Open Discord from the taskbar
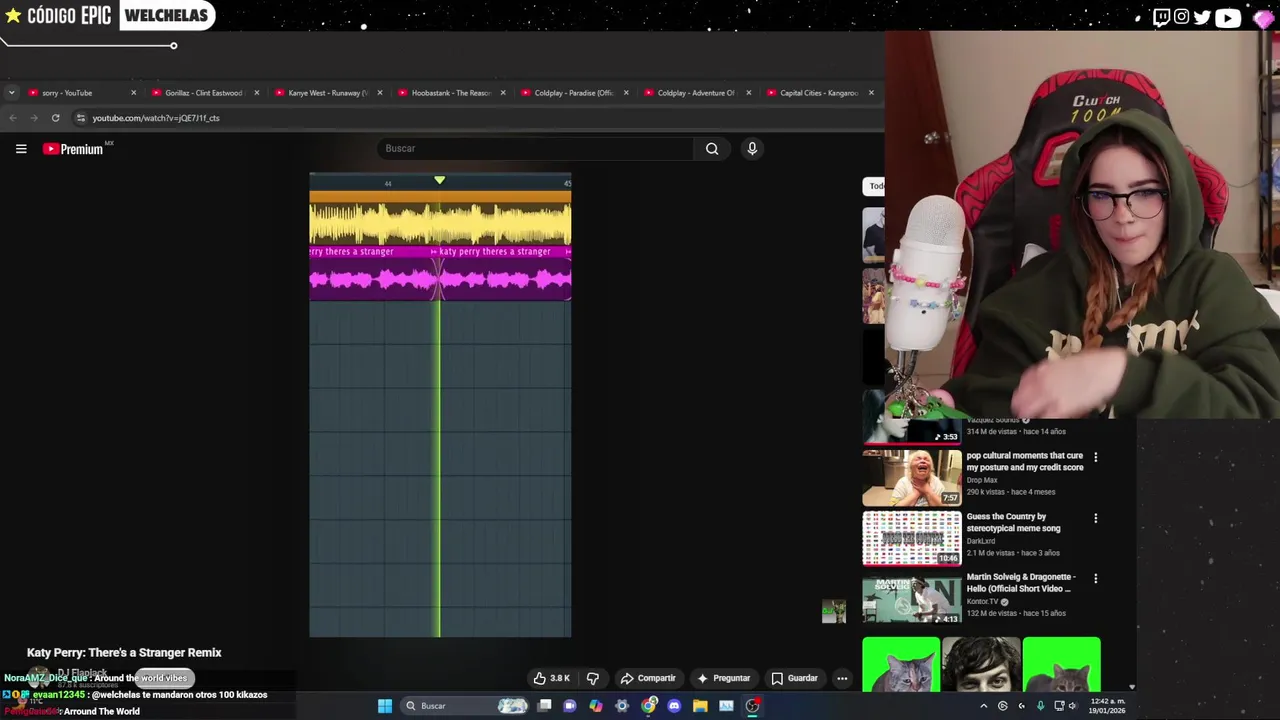The height and width of the screenshot is (720, 1280). pos(674,706)
